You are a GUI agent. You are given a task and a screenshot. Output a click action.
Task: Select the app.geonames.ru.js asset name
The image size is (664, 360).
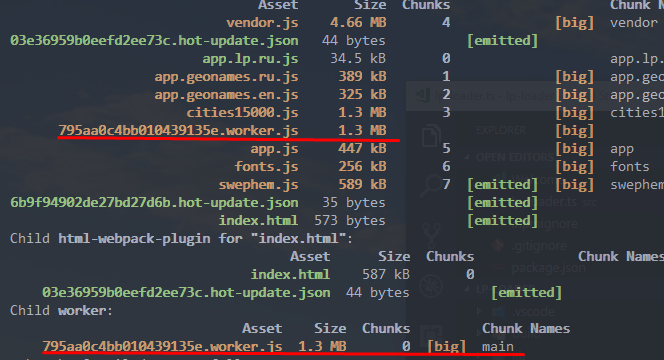(226, 77)
